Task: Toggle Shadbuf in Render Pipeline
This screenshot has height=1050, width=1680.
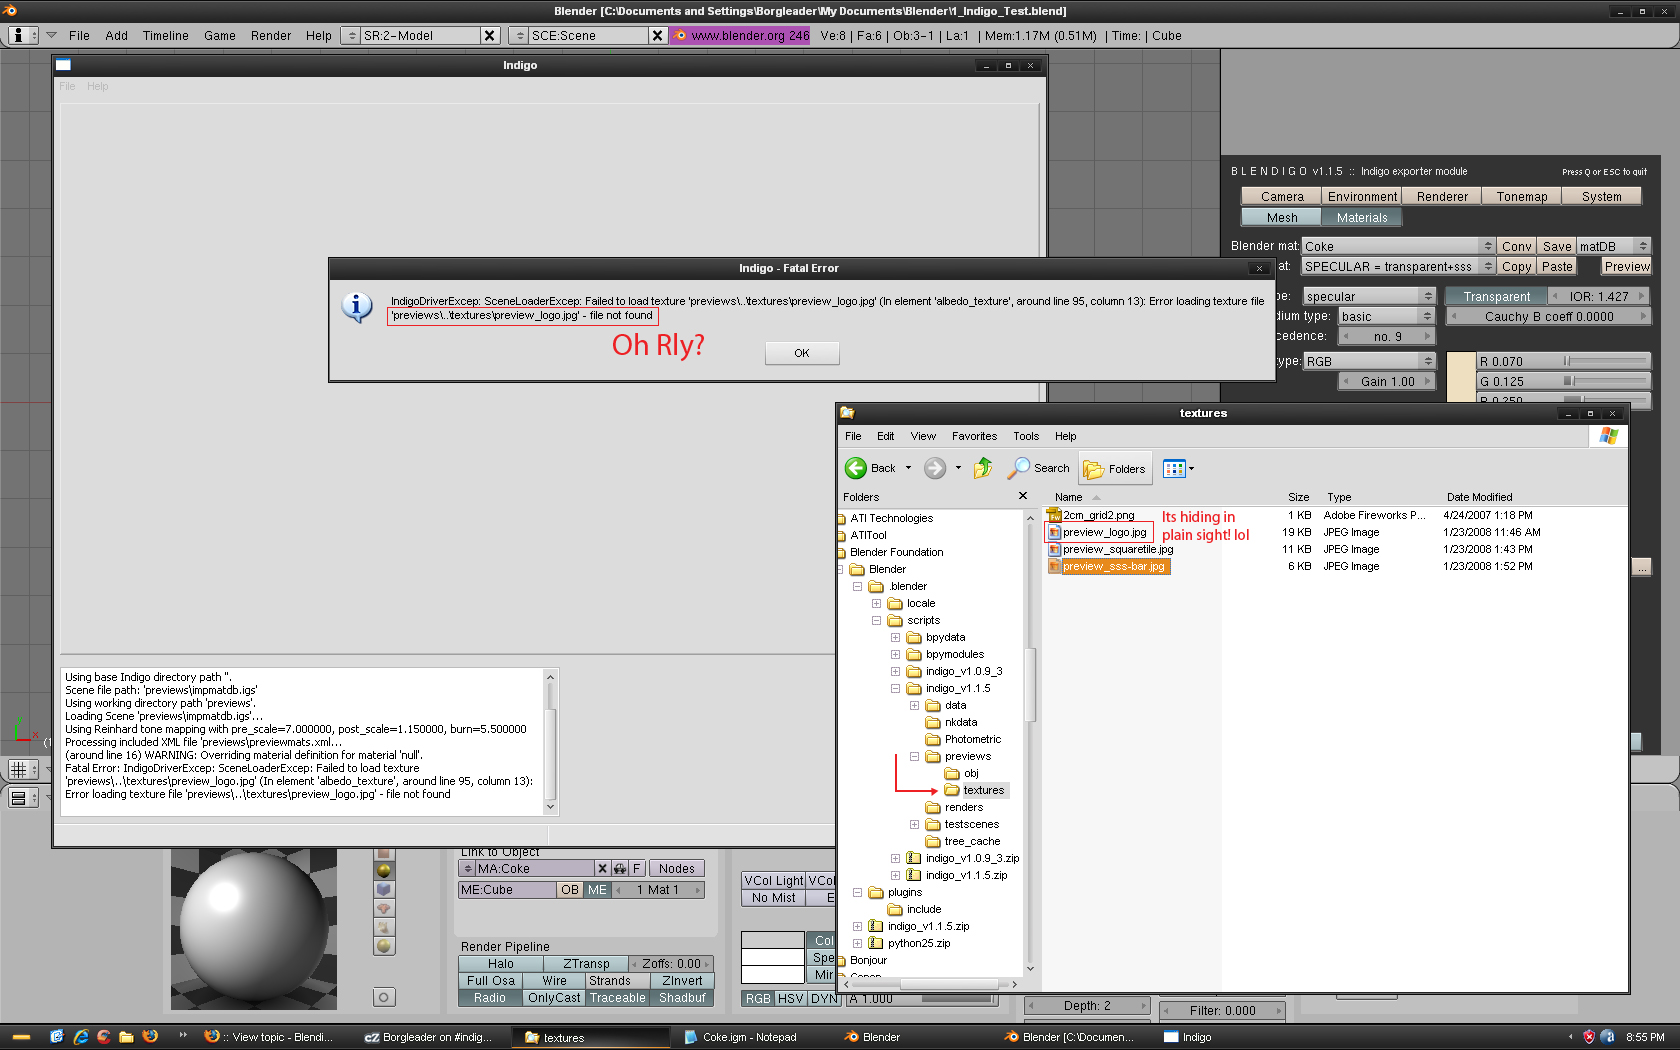Action: click(x=682, y=998)
